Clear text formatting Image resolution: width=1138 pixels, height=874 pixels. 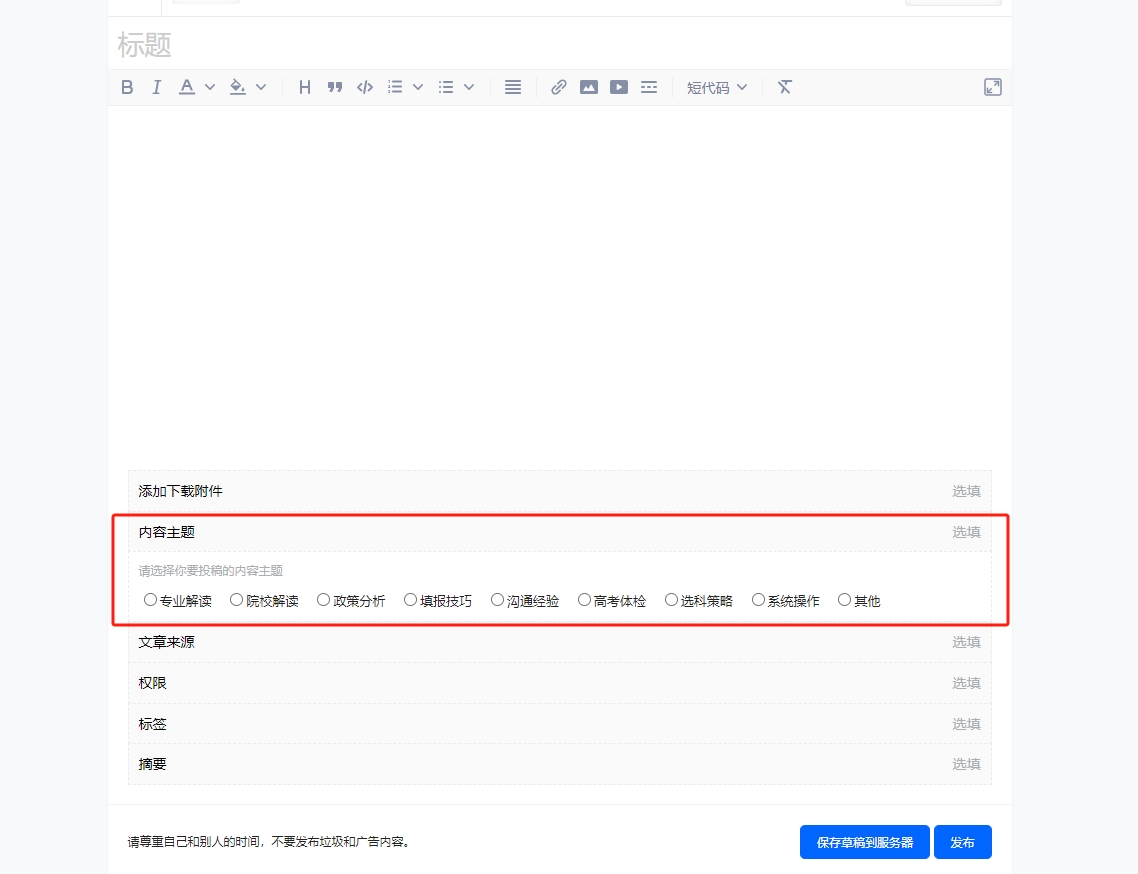point(785,87)
